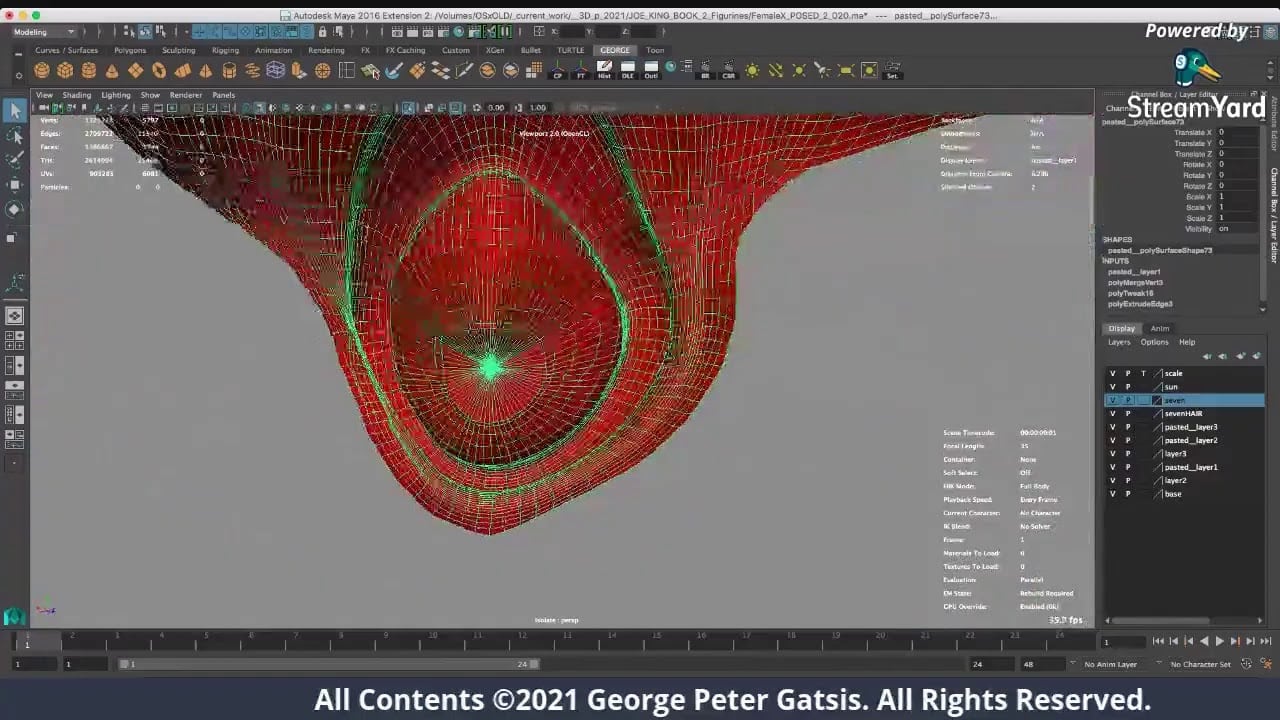Switch to the Anim layer tab

tap(1159, 328)
